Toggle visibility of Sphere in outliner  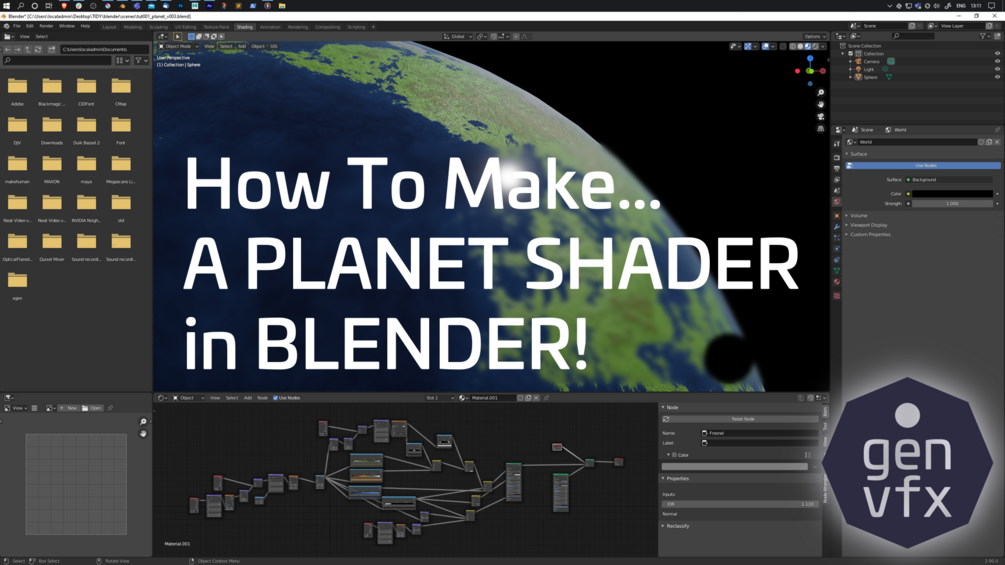[x=997, y=77]
